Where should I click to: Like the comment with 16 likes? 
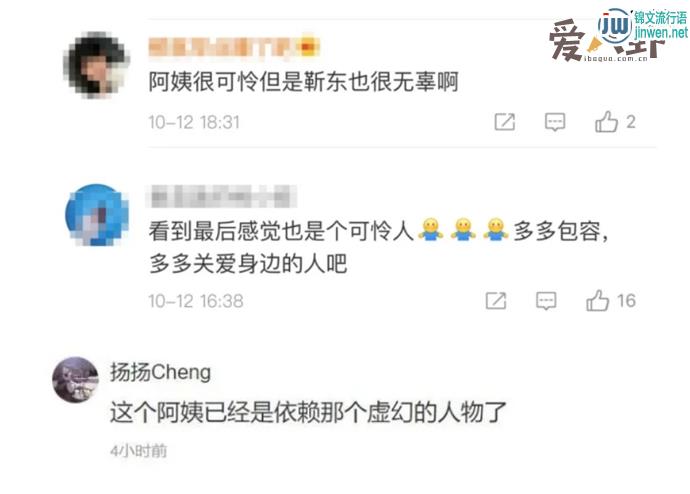pos(611,300)
